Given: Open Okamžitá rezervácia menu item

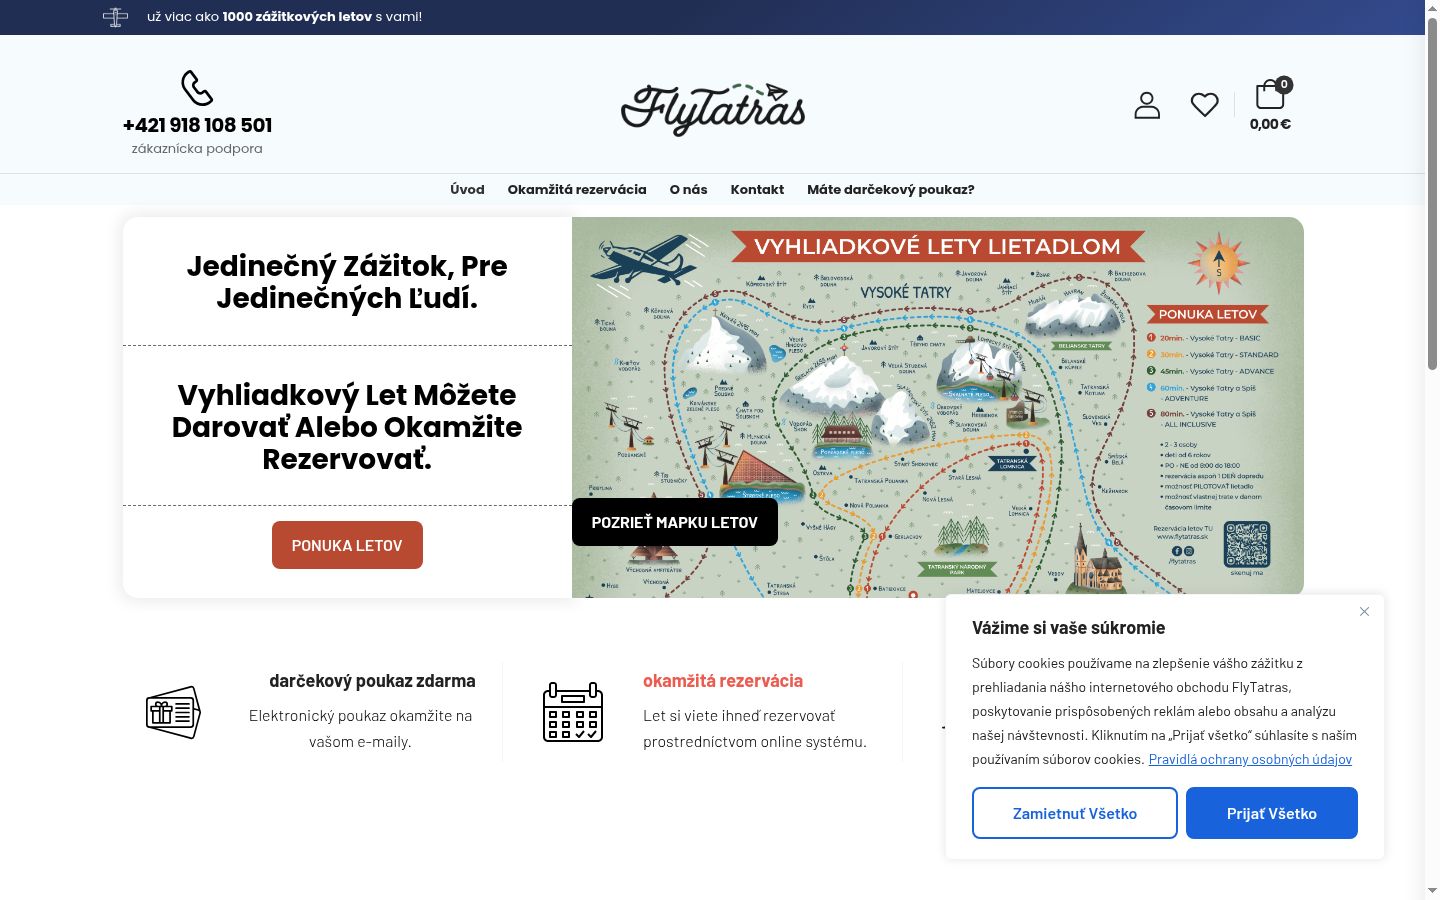Looking at the screenshot, I should [x=577, y=189].
